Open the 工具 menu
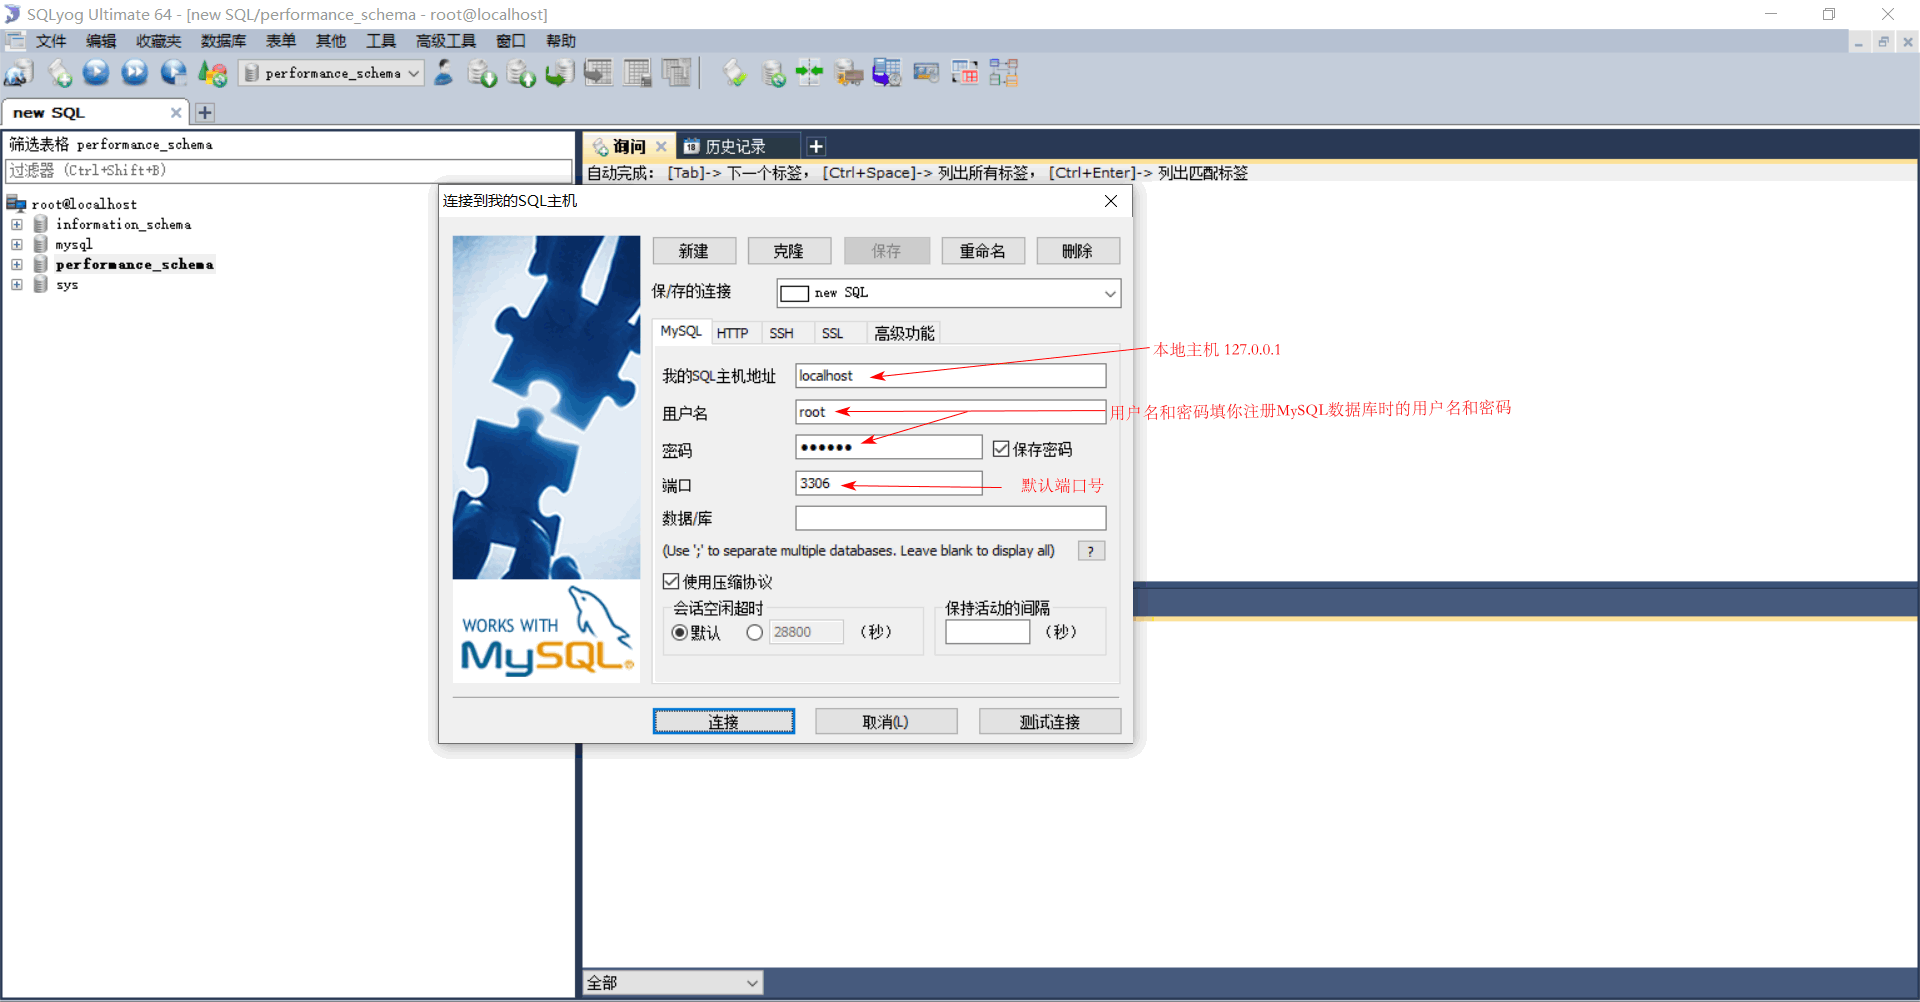 pos(379,40)
